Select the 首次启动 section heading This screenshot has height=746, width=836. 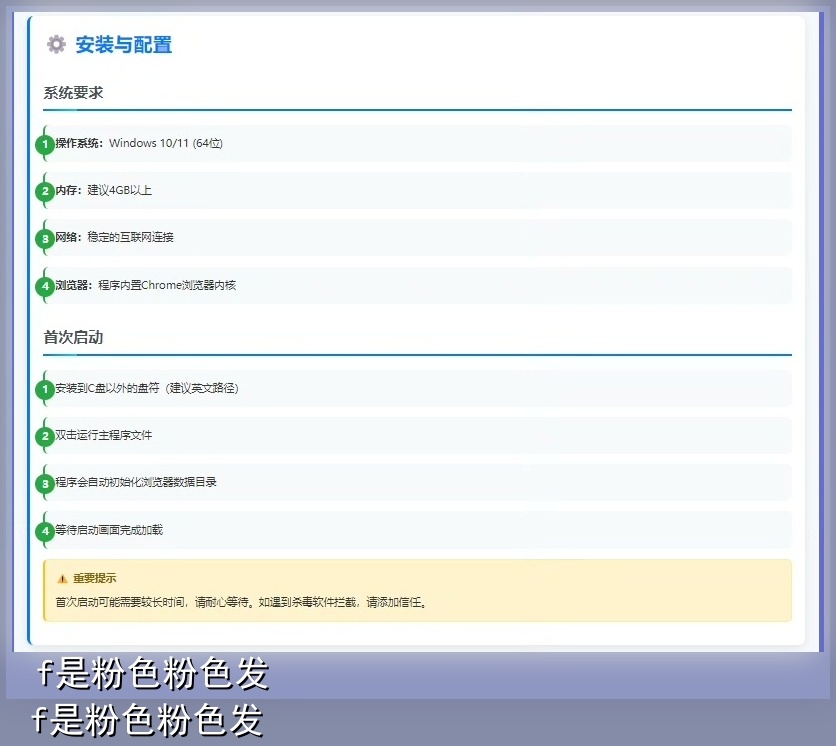[x=73, y=337]
